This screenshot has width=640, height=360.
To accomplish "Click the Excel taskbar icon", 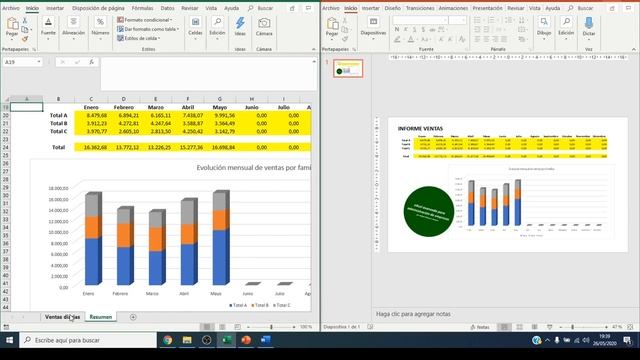I will (x=226, y=340).
